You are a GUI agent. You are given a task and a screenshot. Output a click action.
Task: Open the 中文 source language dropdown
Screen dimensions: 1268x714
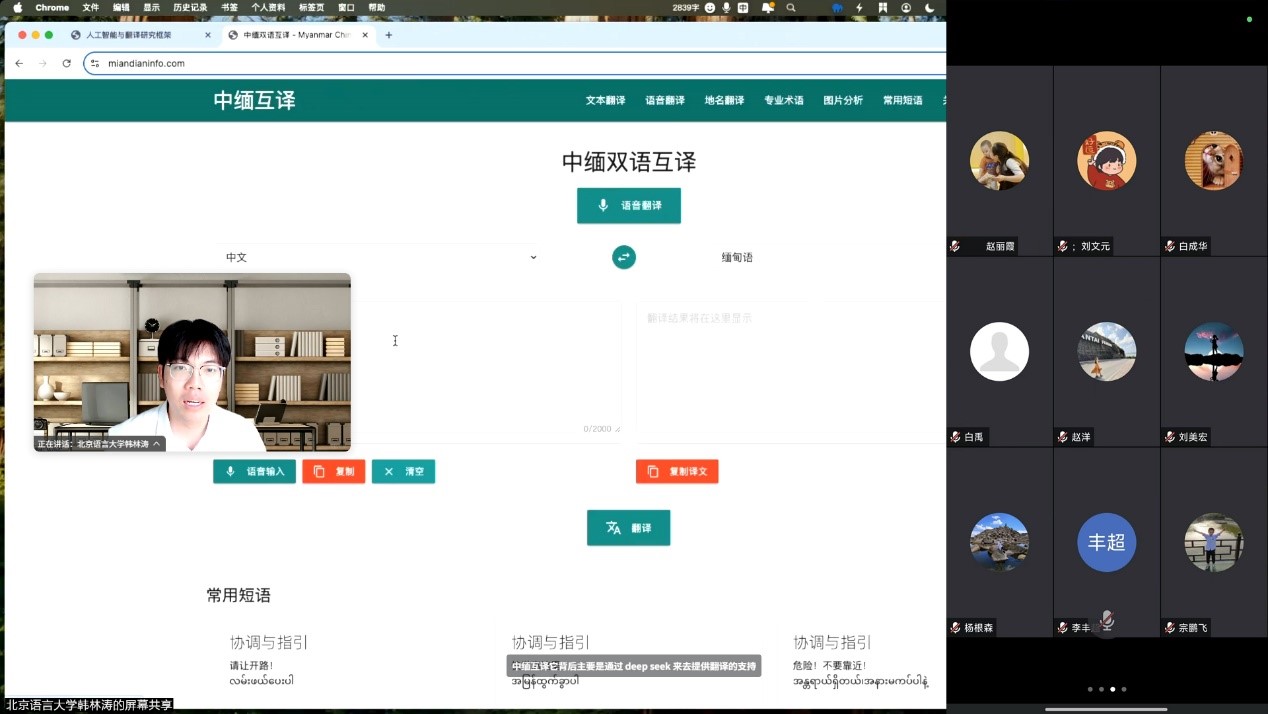(x=380, y=257)
